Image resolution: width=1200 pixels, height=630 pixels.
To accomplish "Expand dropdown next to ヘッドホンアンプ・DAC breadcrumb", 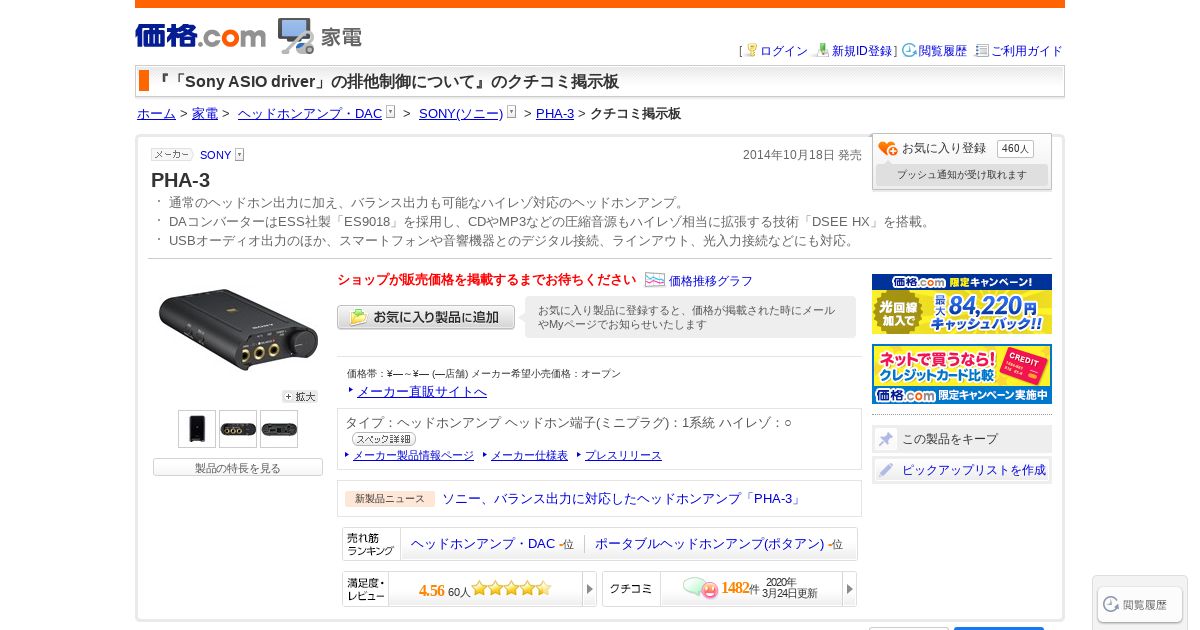I will pyautogui.click(x=391, y=112).
